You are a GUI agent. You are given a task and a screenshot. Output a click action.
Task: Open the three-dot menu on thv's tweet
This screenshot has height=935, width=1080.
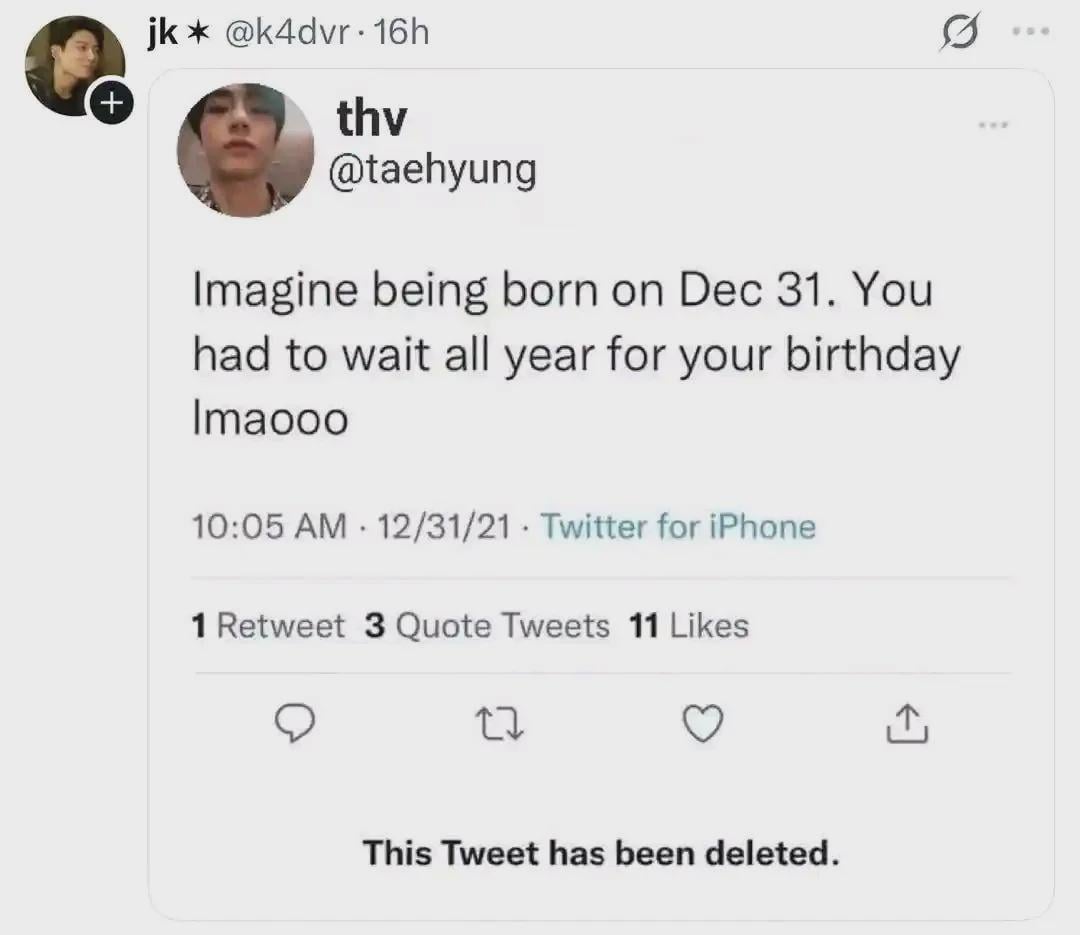(992, 126)
